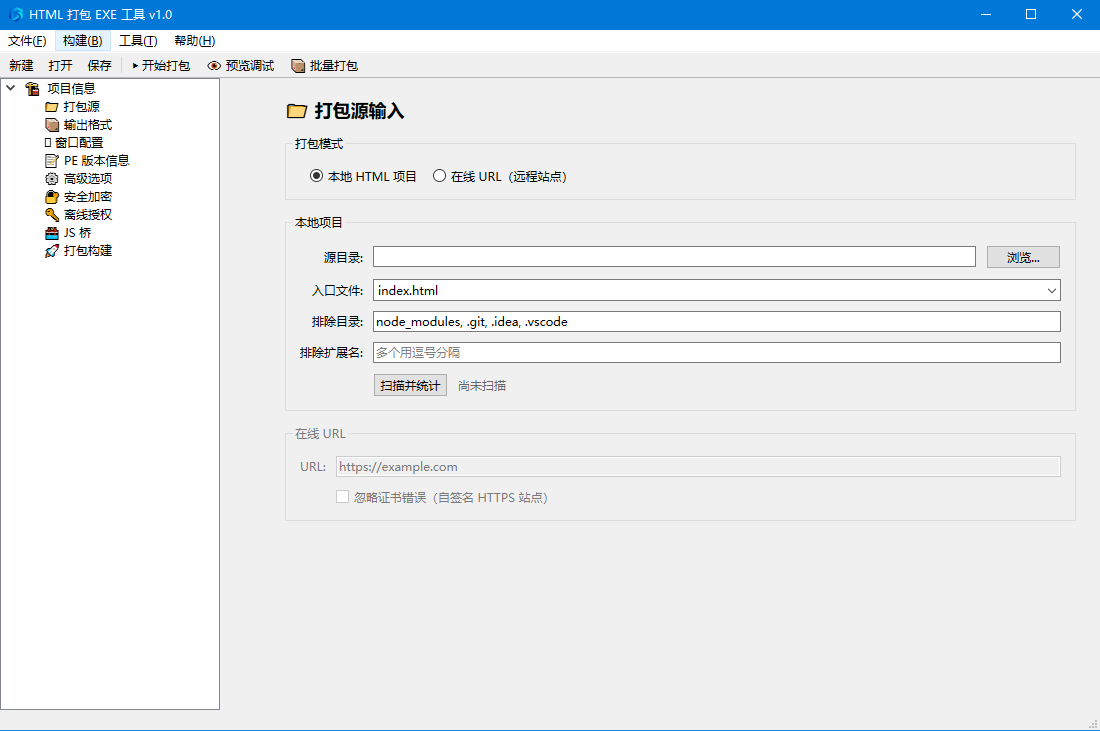This screenshot has width=1100, height=731.
Task: Click the window icon beside 窗口配置
Action: [48, 142]
